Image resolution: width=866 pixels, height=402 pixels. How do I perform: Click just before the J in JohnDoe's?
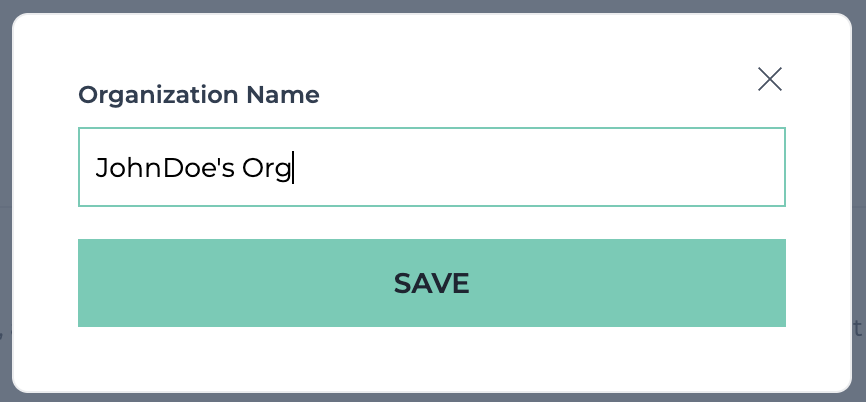(96, 168)
